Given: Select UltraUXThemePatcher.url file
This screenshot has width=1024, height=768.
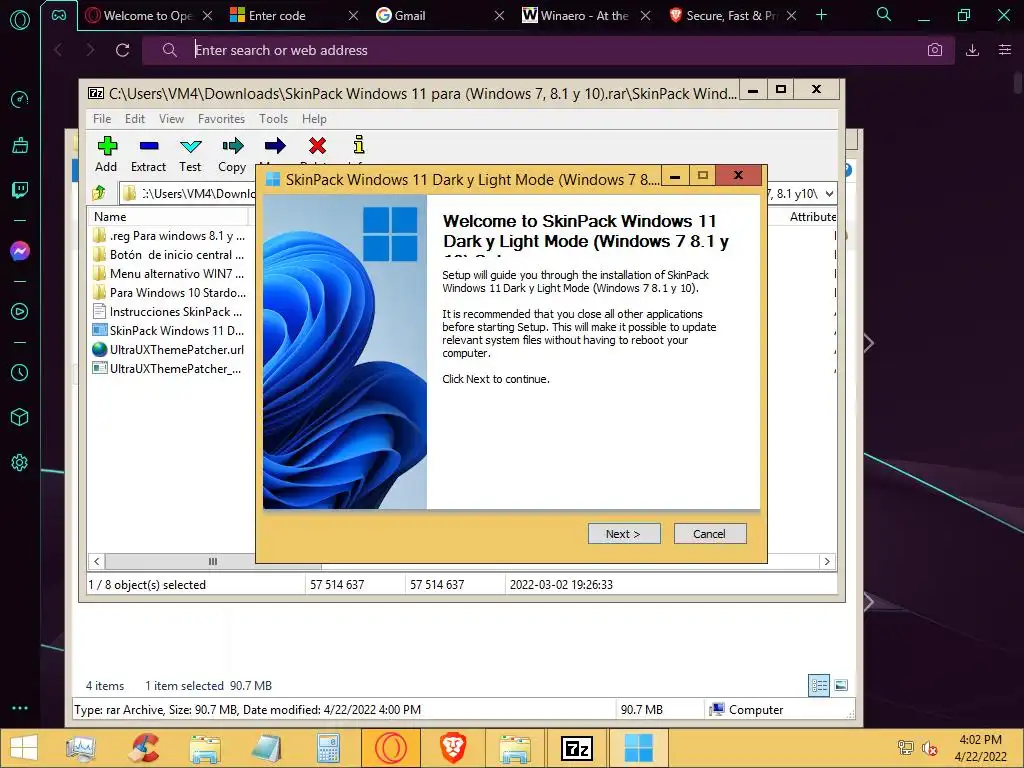Looking at the screenshot, I should (x=169, y=349).
